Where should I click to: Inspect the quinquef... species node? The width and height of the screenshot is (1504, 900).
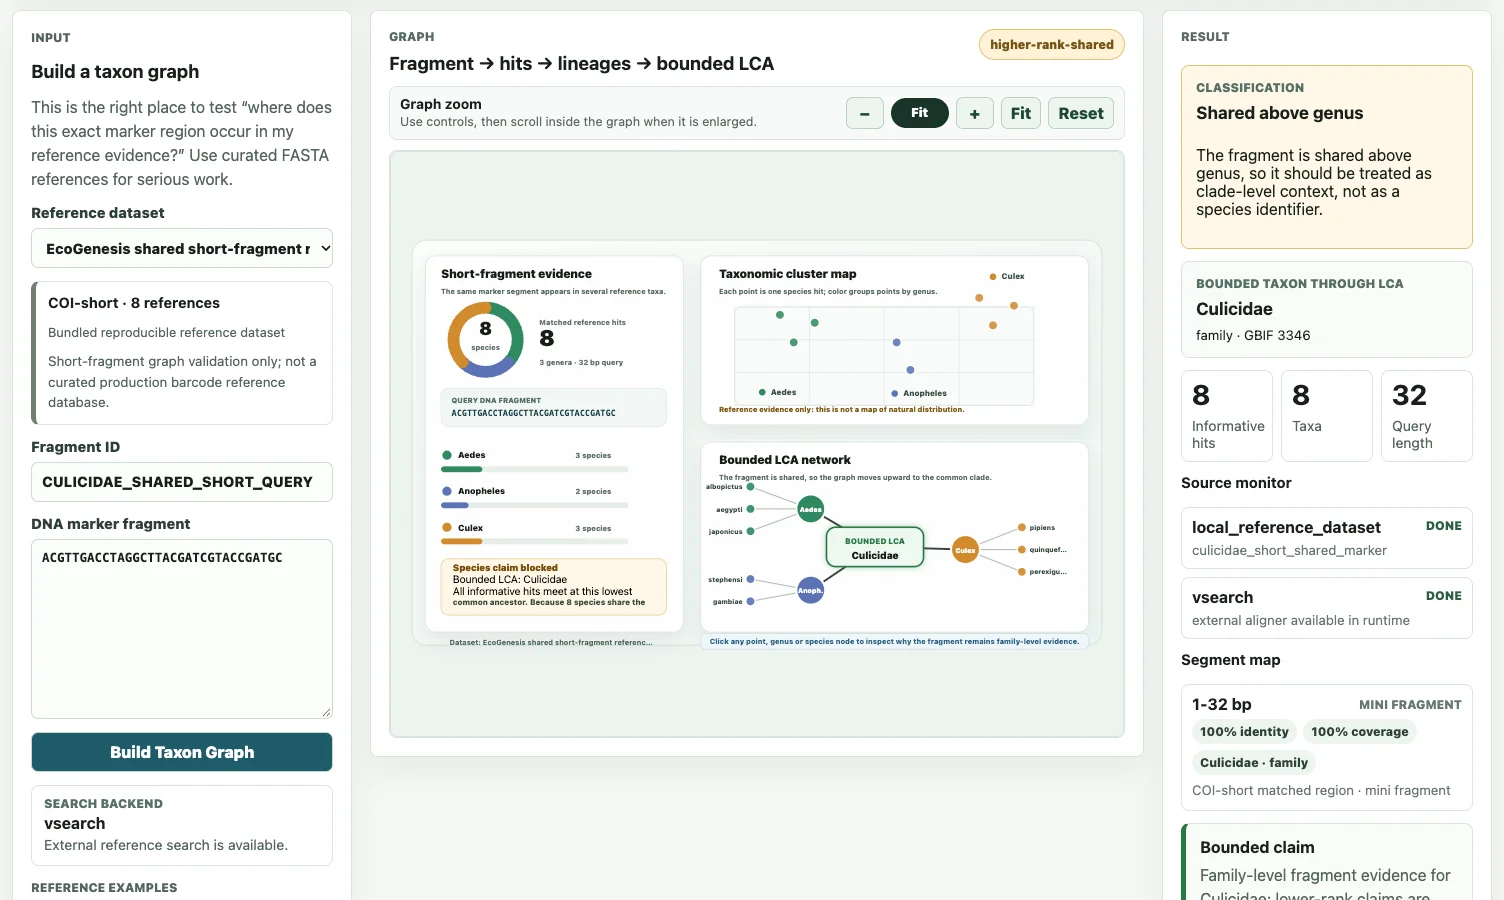pyautogui.click(x=1021, y=549)
